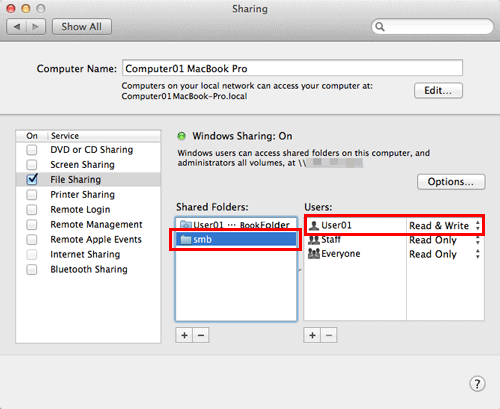Viewport: 500px width, 409px height.
Task: Select Remote Apple Events label
Action: click(x=96, y=239)
